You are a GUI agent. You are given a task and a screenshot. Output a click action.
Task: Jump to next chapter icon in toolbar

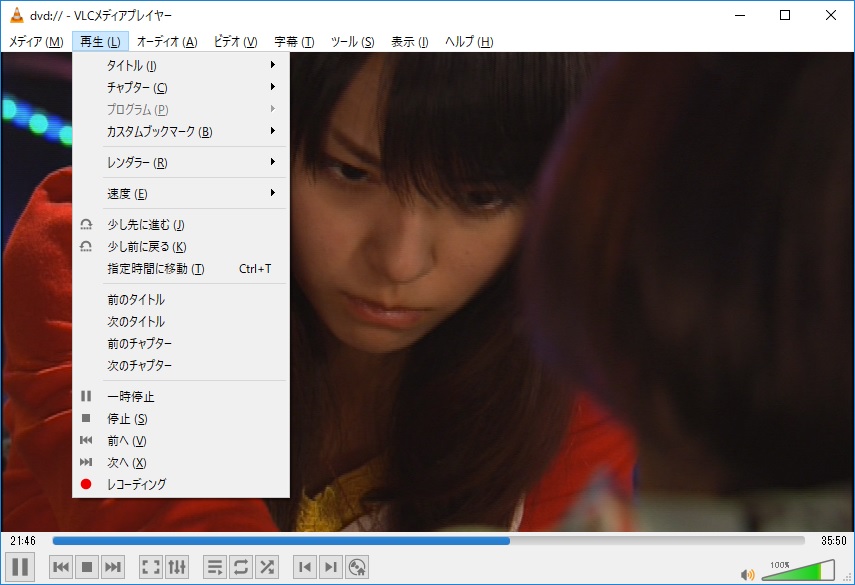pyautogui.click(x=331, y=567)
